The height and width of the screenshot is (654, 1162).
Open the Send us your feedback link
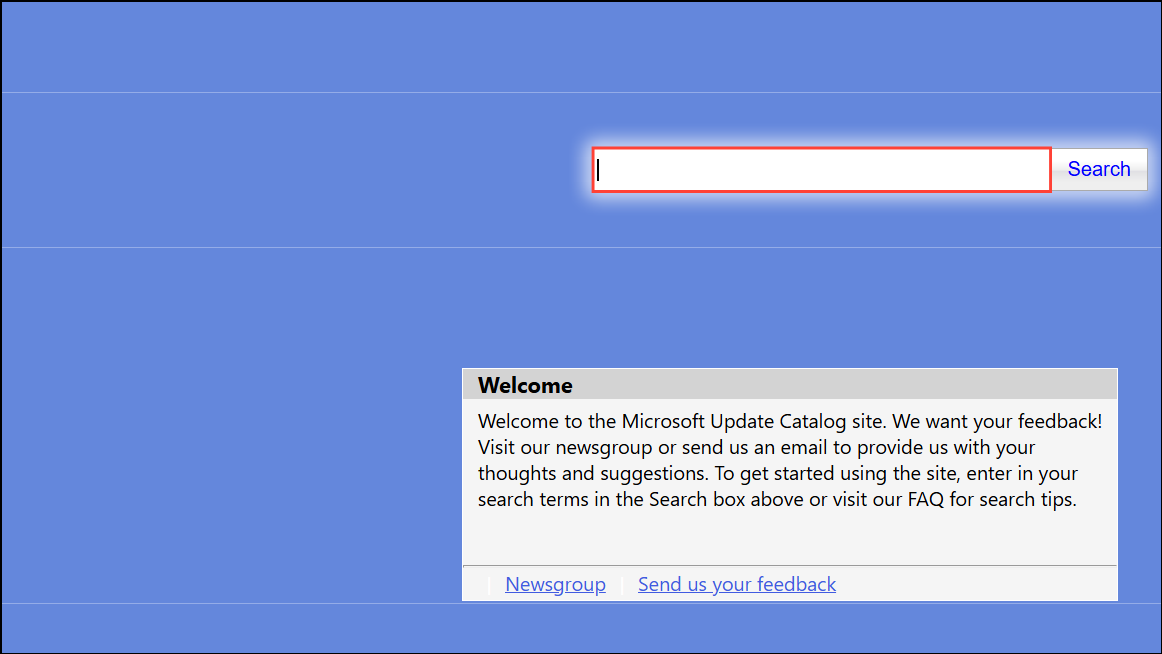point(737,584)
